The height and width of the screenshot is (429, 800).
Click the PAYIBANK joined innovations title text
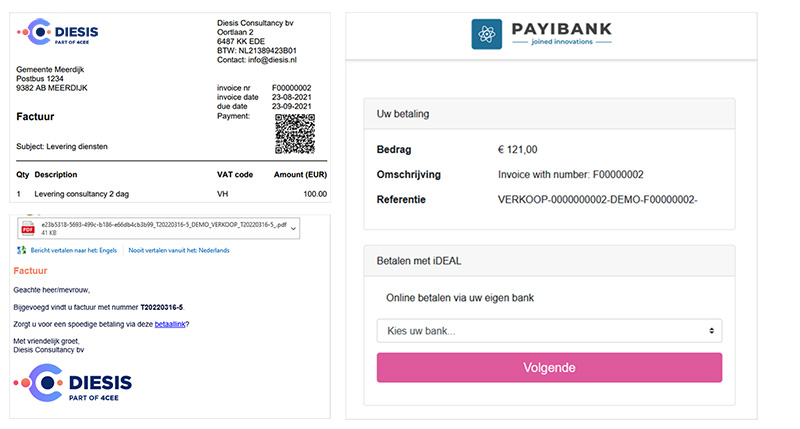562,34
